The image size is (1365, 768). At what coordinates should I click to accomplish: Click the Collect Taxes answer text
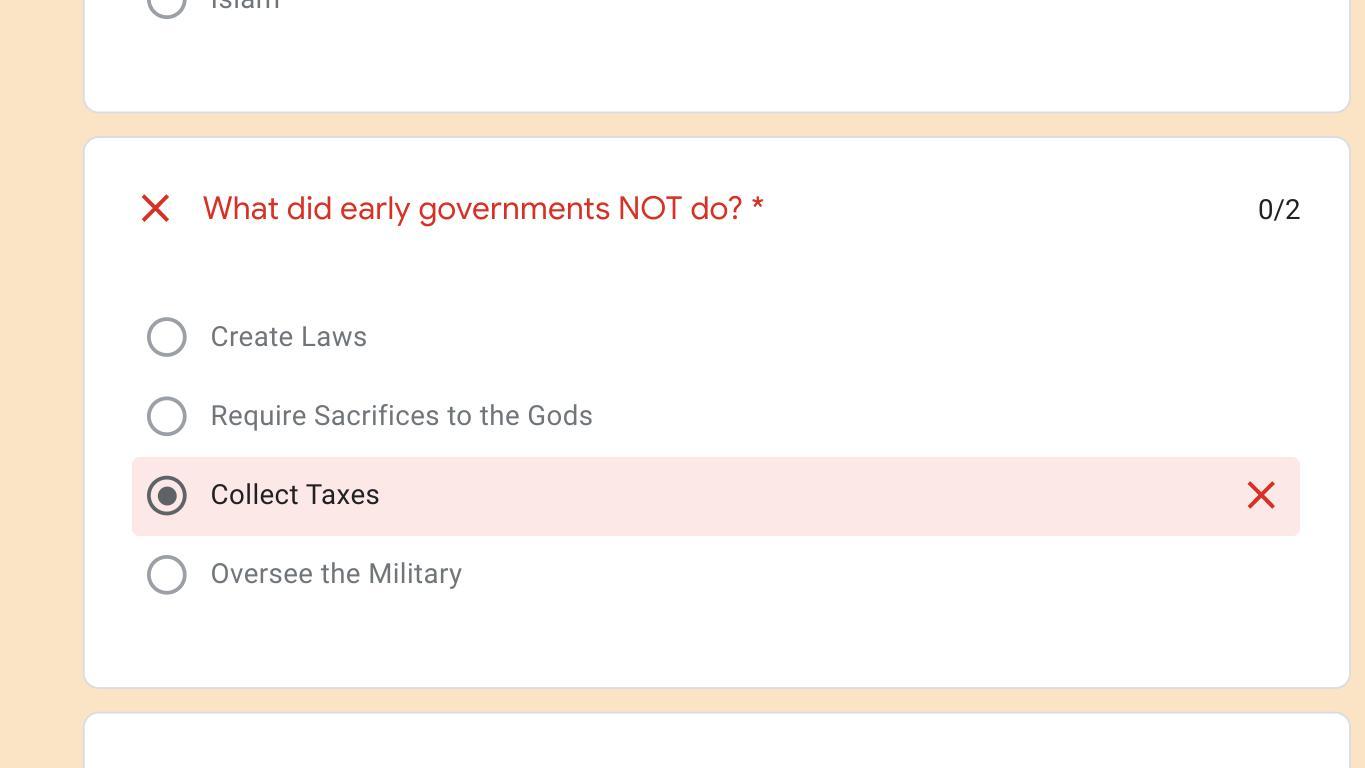click(295, 495)
